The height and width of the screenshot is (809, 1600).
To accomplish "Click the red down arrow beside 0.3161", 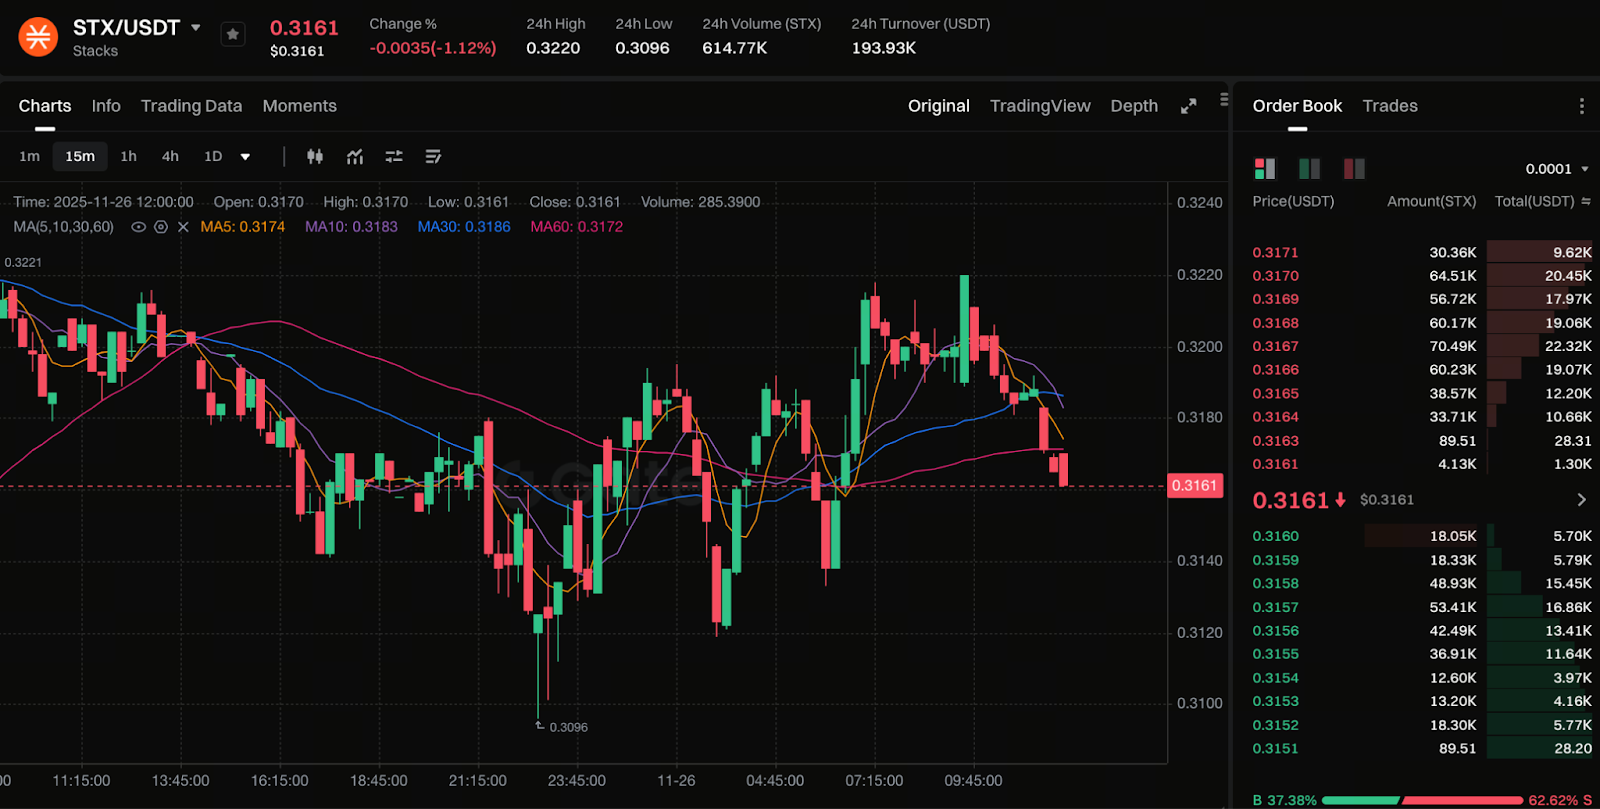I will (x=1340, y=500).
